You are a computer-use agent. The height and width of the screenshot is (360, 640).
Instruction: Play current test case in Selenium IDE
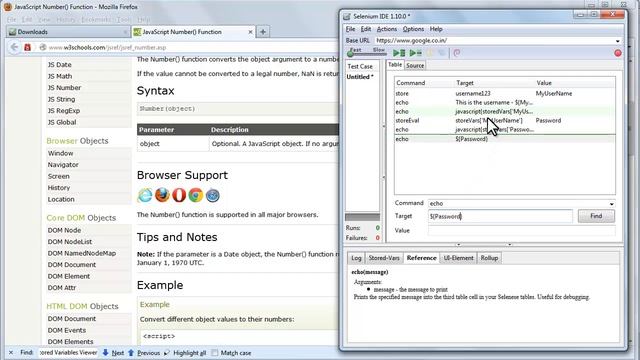[416, 53]
